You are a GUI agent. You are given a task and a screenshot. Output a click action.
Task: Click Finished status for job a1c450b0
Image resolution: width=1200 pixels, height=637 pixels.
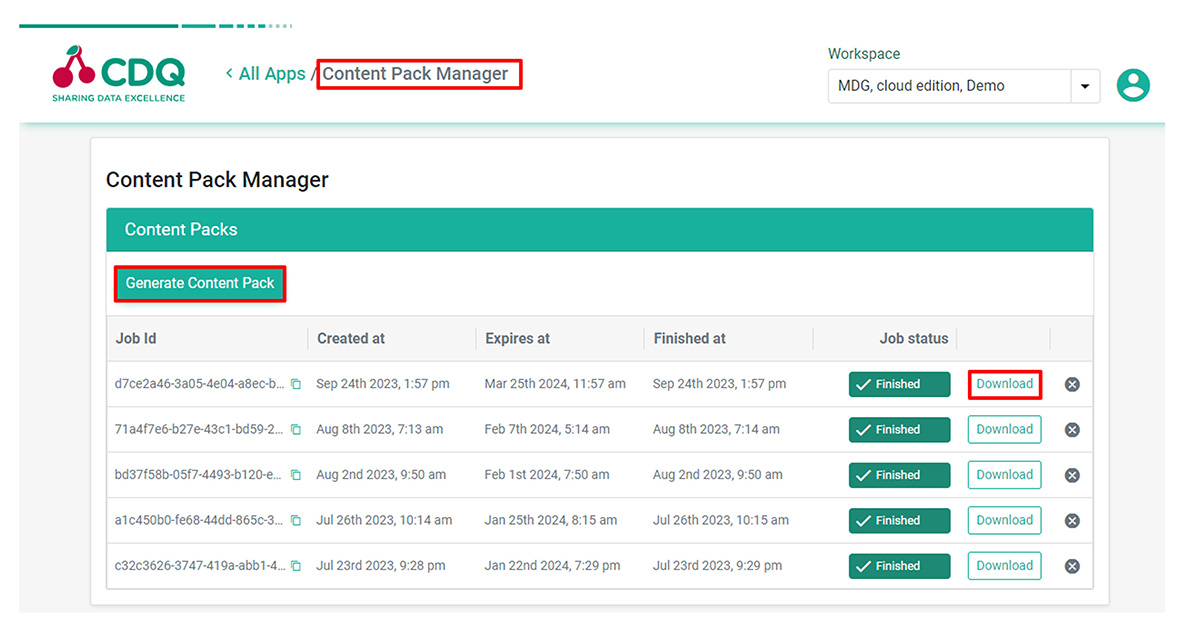pyautogui.click(x=899, y=521)
